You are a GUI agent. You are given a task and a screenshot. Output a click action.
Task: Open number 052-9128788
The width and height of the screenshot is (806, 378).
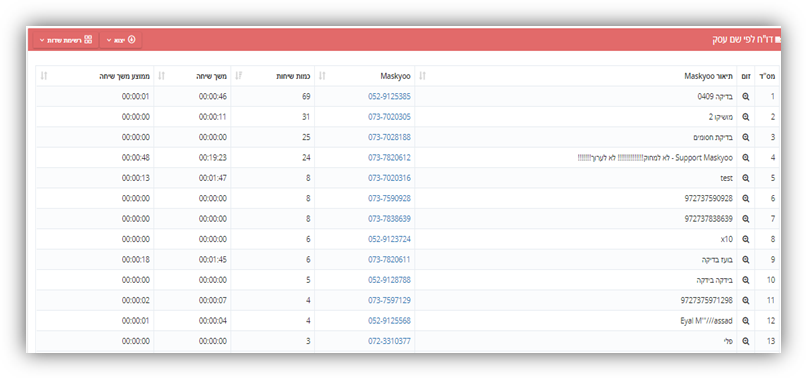[389, 280]
